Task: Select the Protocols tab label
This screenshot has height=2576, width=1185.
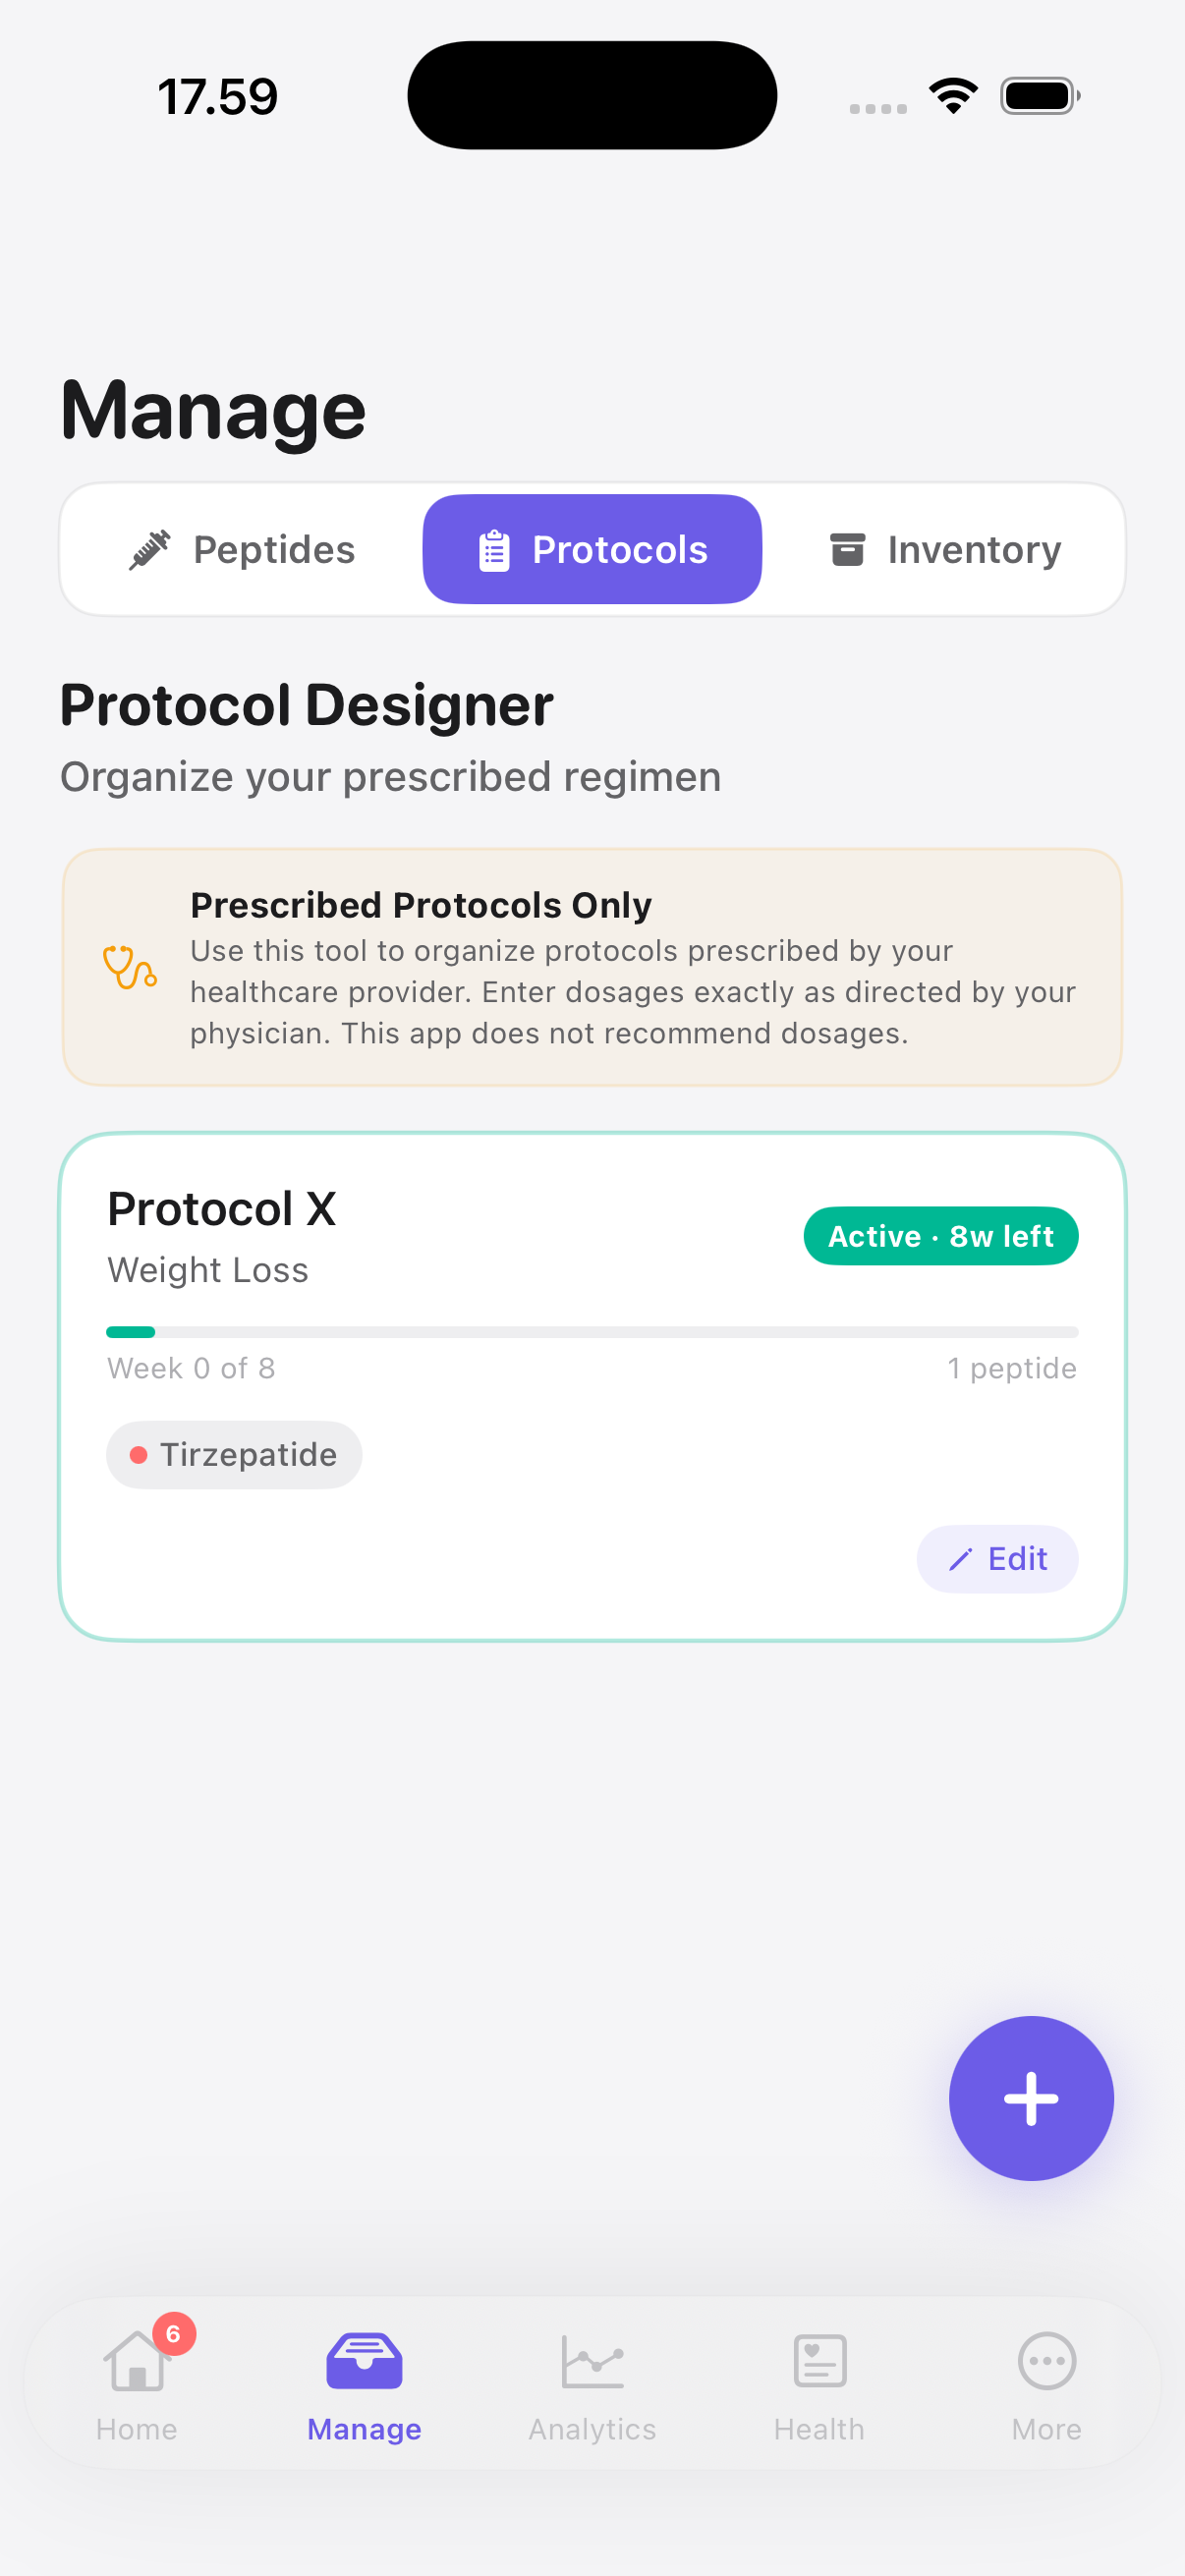Action: coord(619,550)
